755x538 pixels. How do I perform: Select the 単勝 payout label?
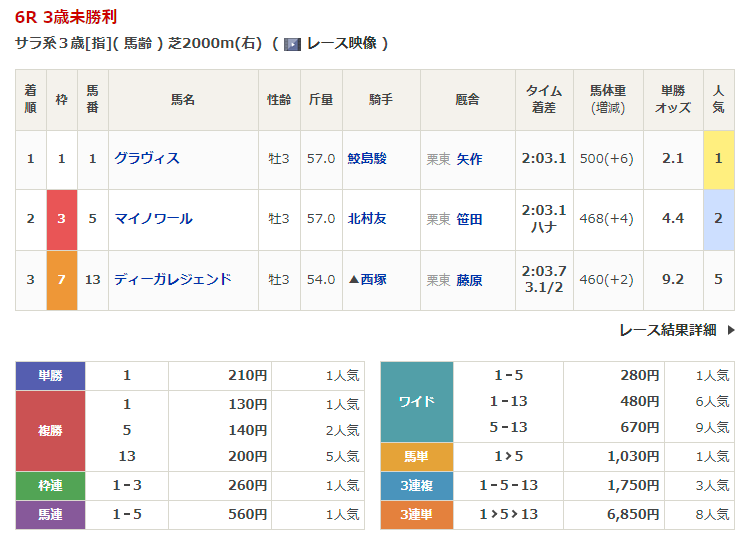(x=50, y=376)
